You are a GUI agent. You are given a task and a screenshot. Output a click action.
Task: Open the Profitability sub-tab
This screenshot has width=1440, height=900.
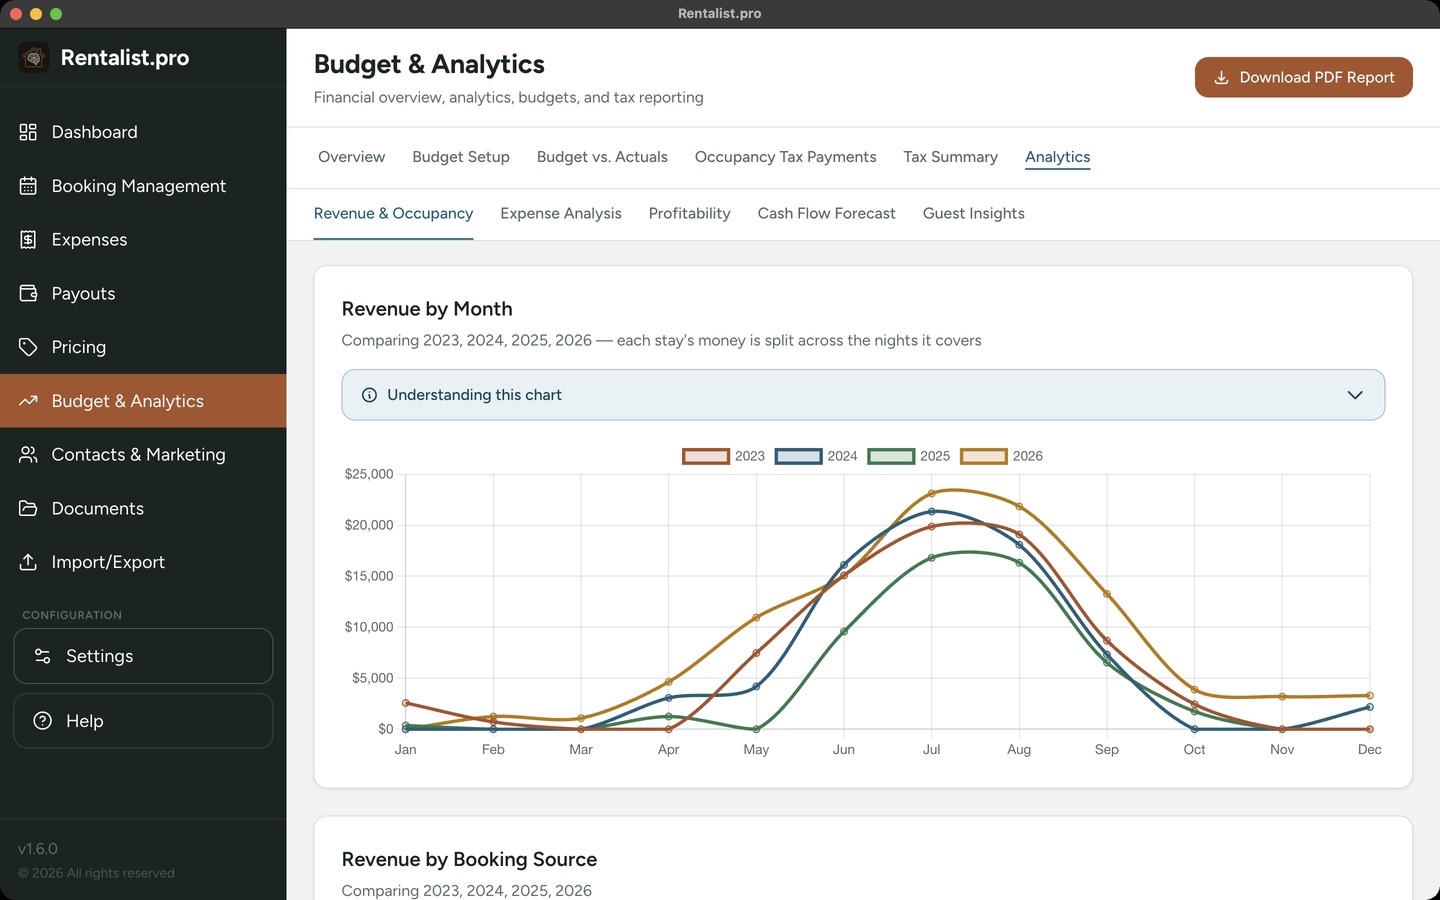[689, 214]
